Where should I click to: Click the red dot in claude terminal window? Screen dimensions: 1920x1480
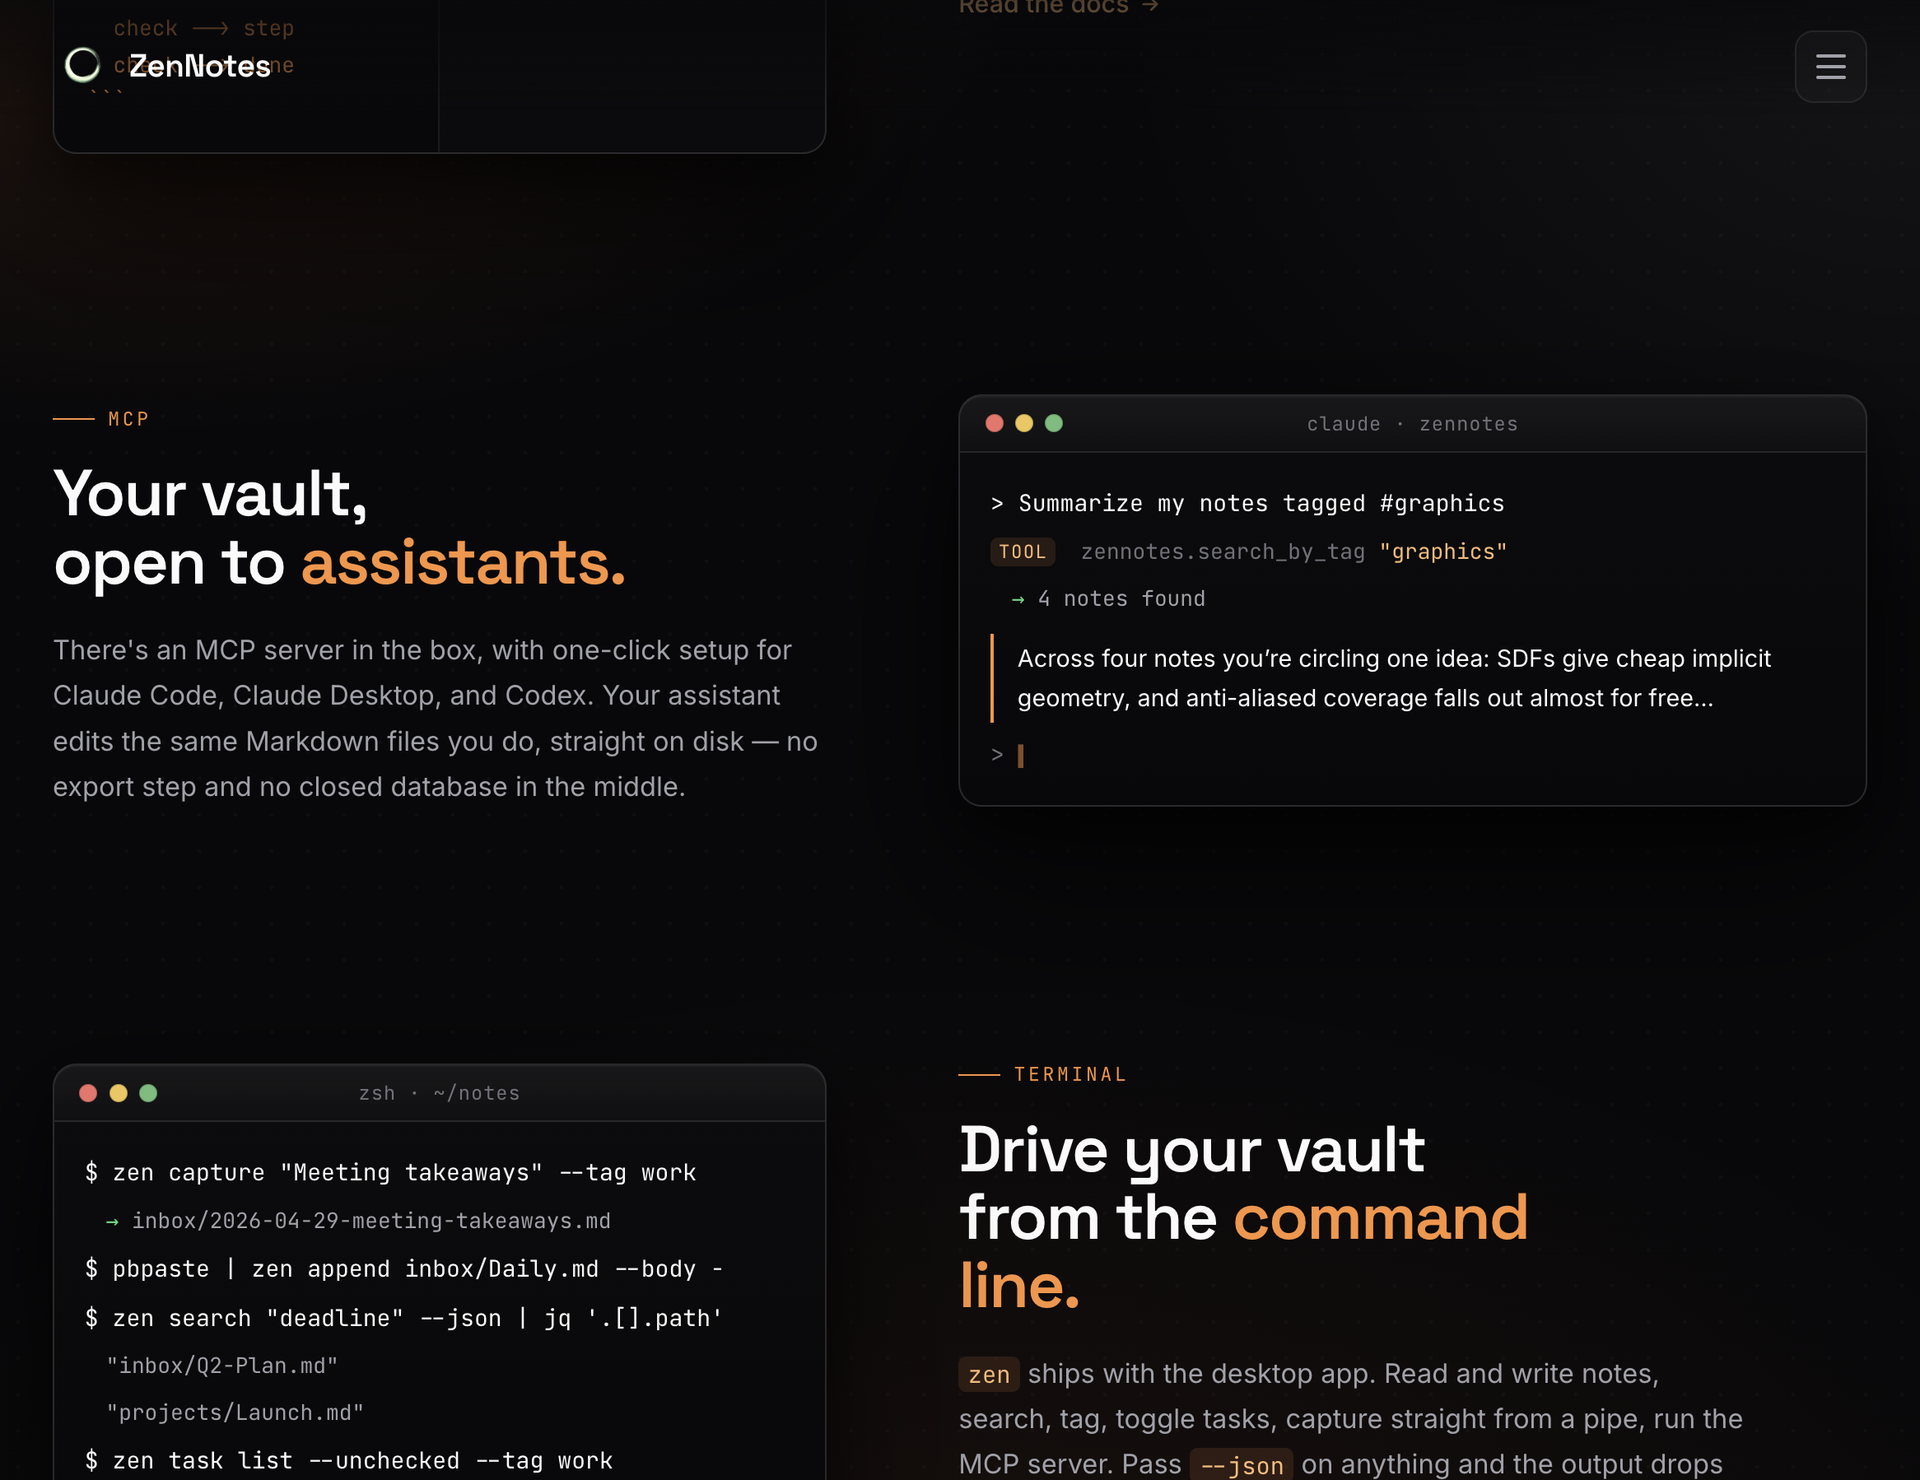click(994, 423)
